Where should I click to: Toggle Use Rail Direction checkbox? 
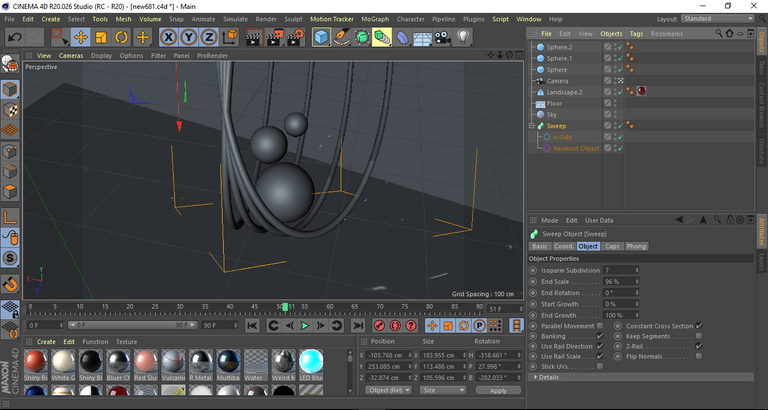point(600,346)
